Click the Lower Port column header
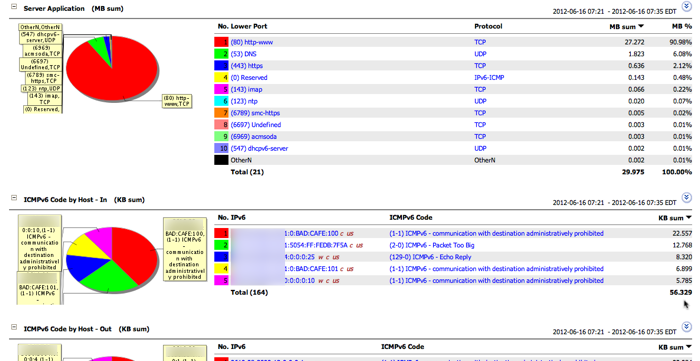Screen dimensions: 700x361 point(249,26)
